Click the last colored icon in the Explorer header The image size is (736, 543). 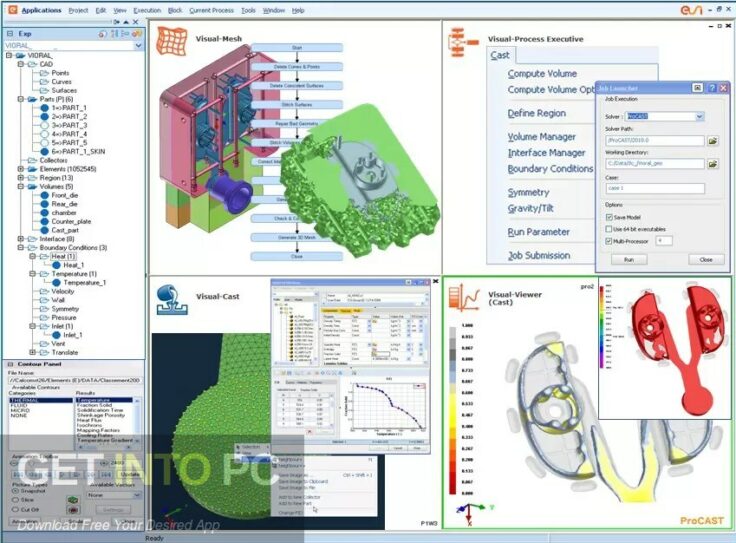[x=137, y=34]
